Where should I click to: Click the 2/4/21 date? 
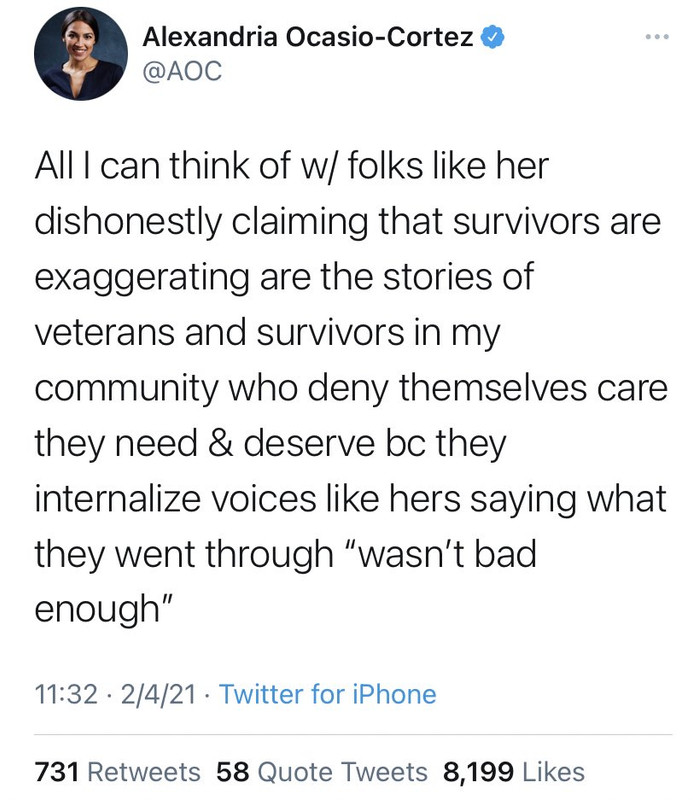tap(158, 694)
